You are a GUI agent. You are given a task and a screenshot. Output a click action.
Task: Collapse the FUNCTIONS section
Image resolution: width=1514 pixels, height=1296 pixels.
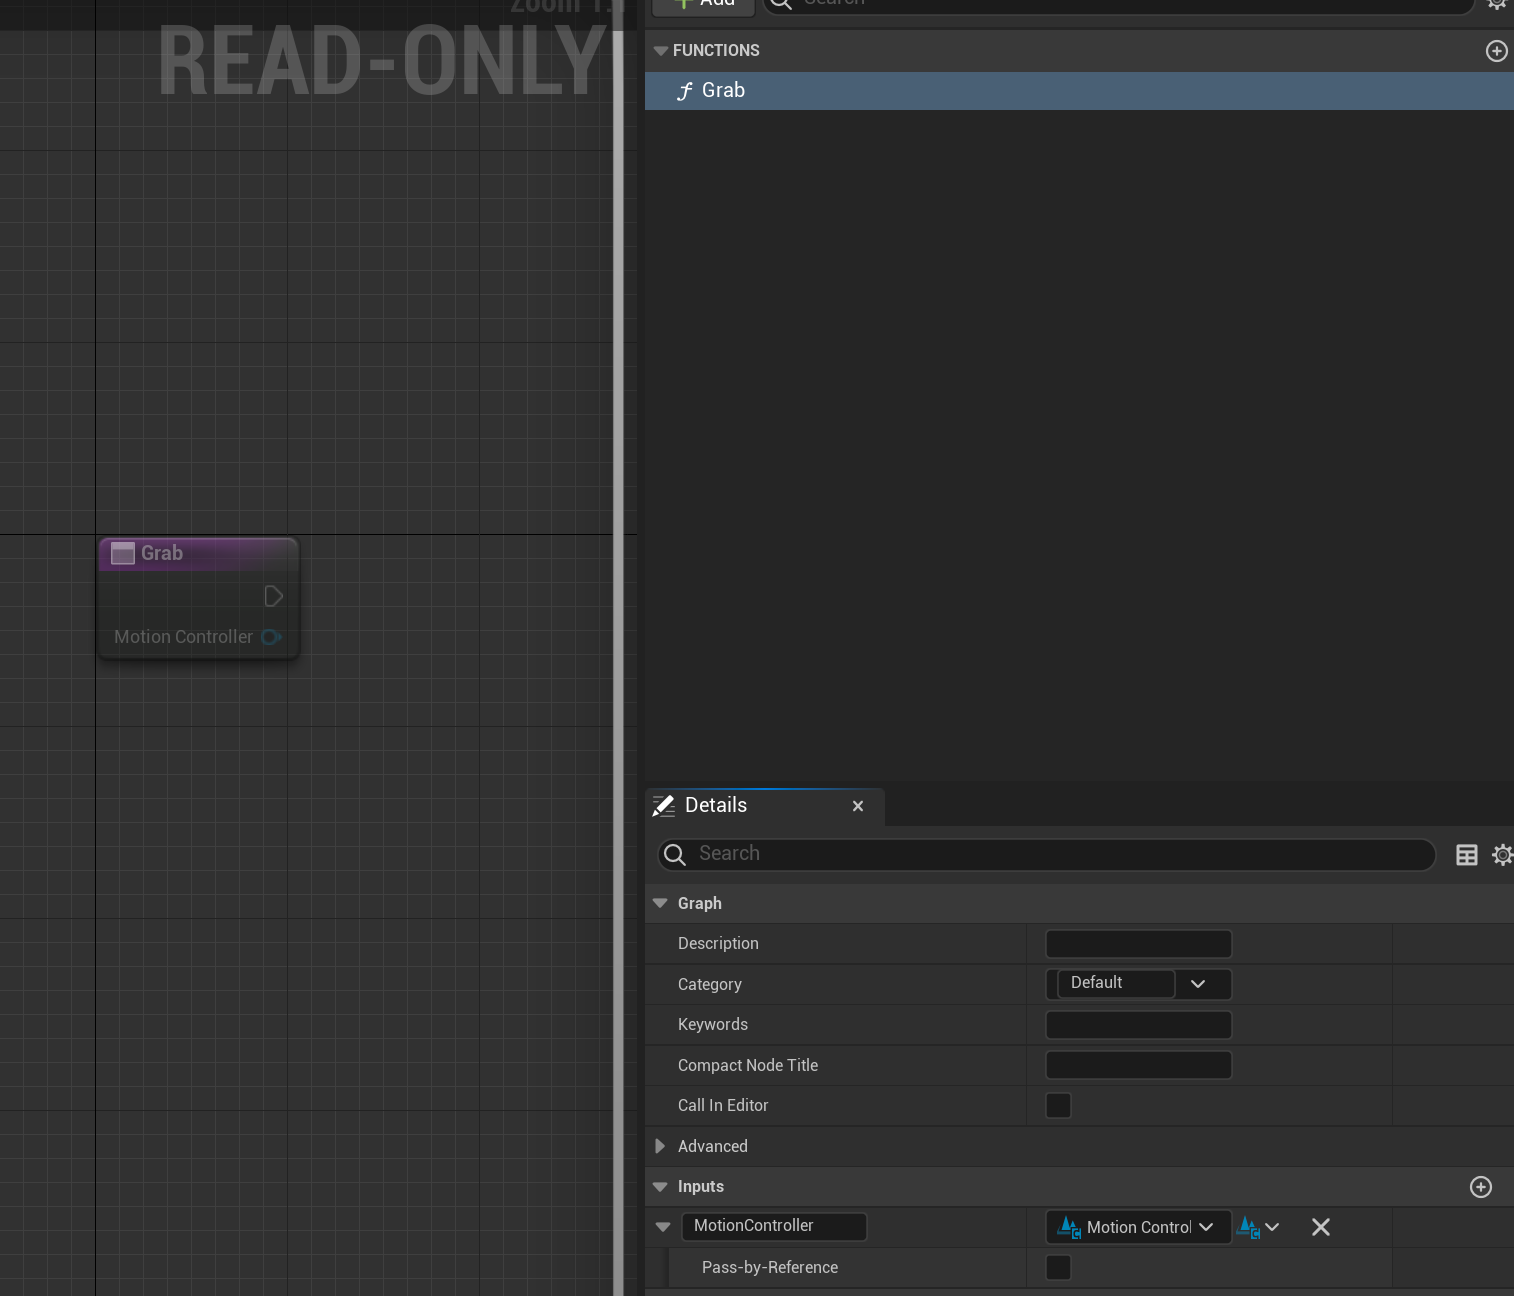click(x=660, y=51)
